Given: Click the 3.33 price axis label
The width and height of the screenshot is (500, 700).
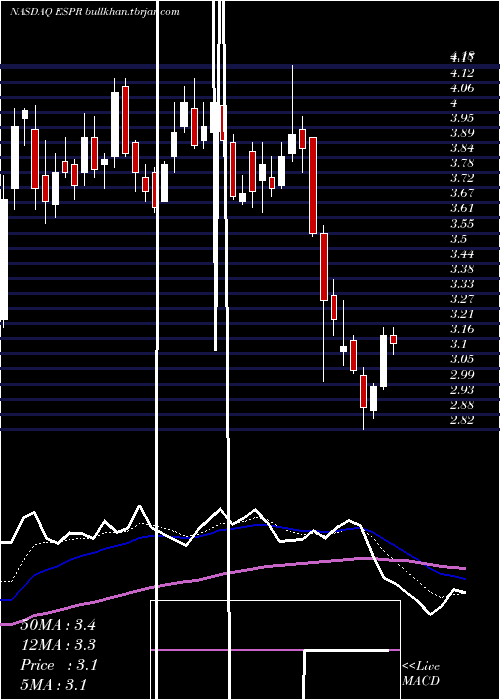Looking at the screenshot, I should [462, 284].
